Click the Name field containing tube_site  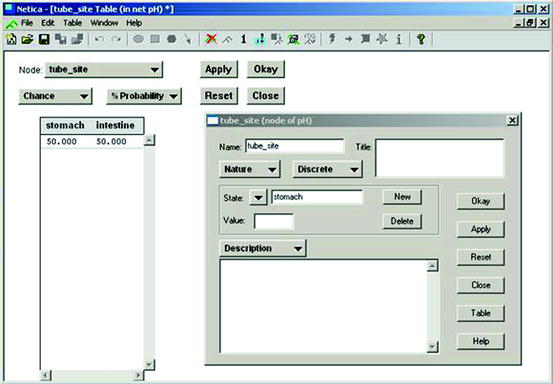[x=294, y=146]
